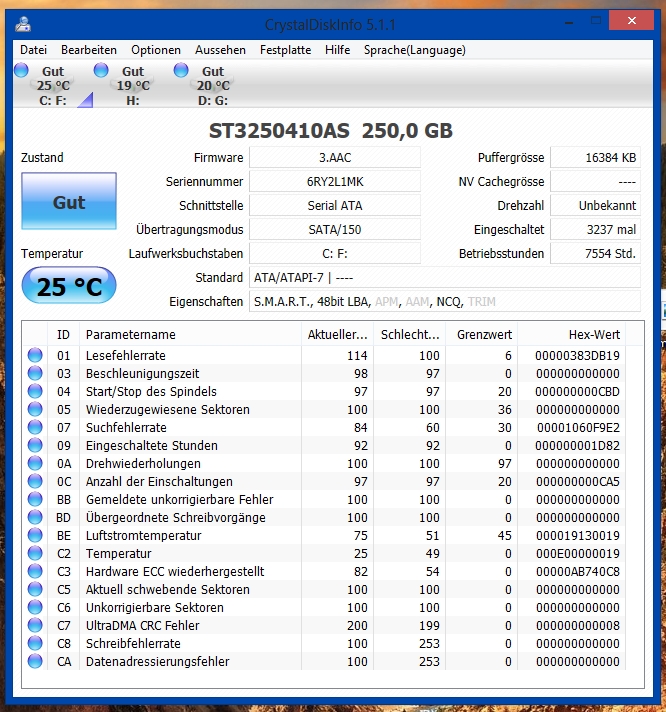Click the serial number field 6RY2L1MK
Viewport: 666px width, 712px height.
pos(335,182)
